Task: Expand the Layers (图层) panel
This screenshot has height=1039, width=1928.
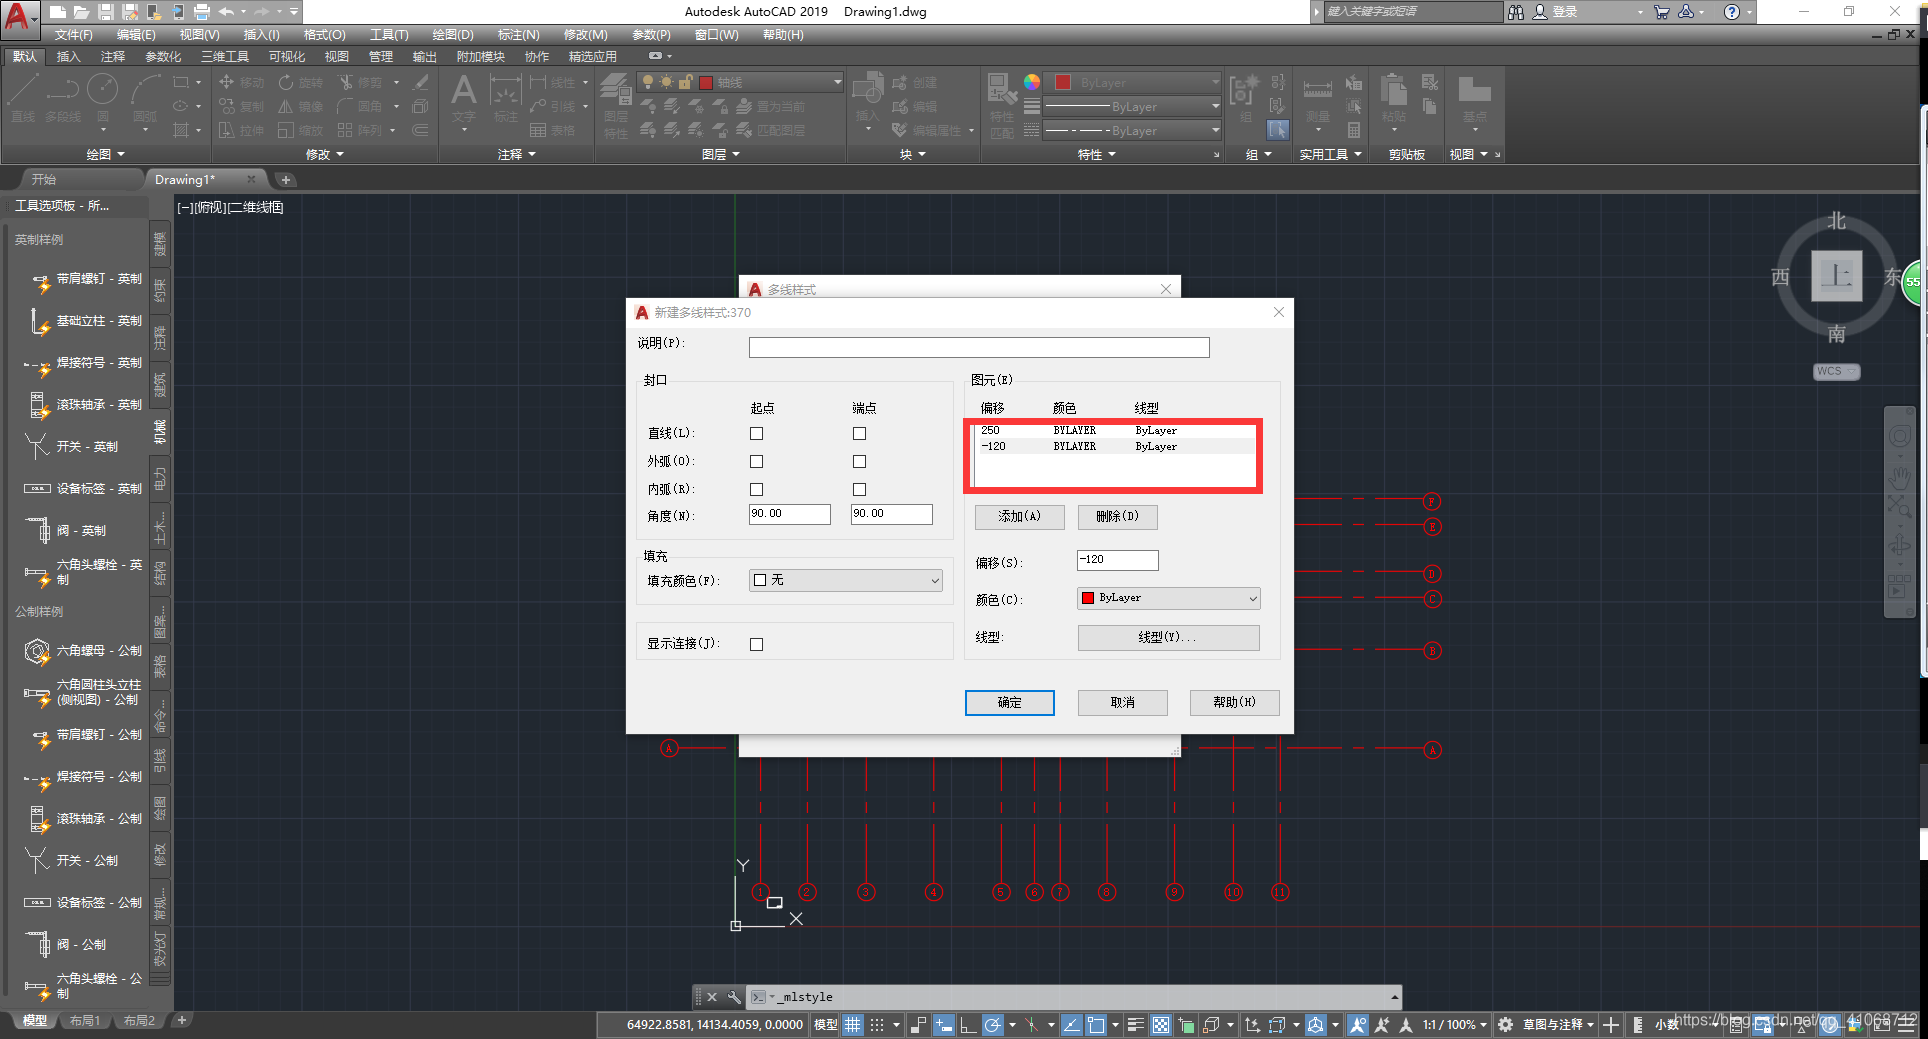Action: tap(721, 154)
